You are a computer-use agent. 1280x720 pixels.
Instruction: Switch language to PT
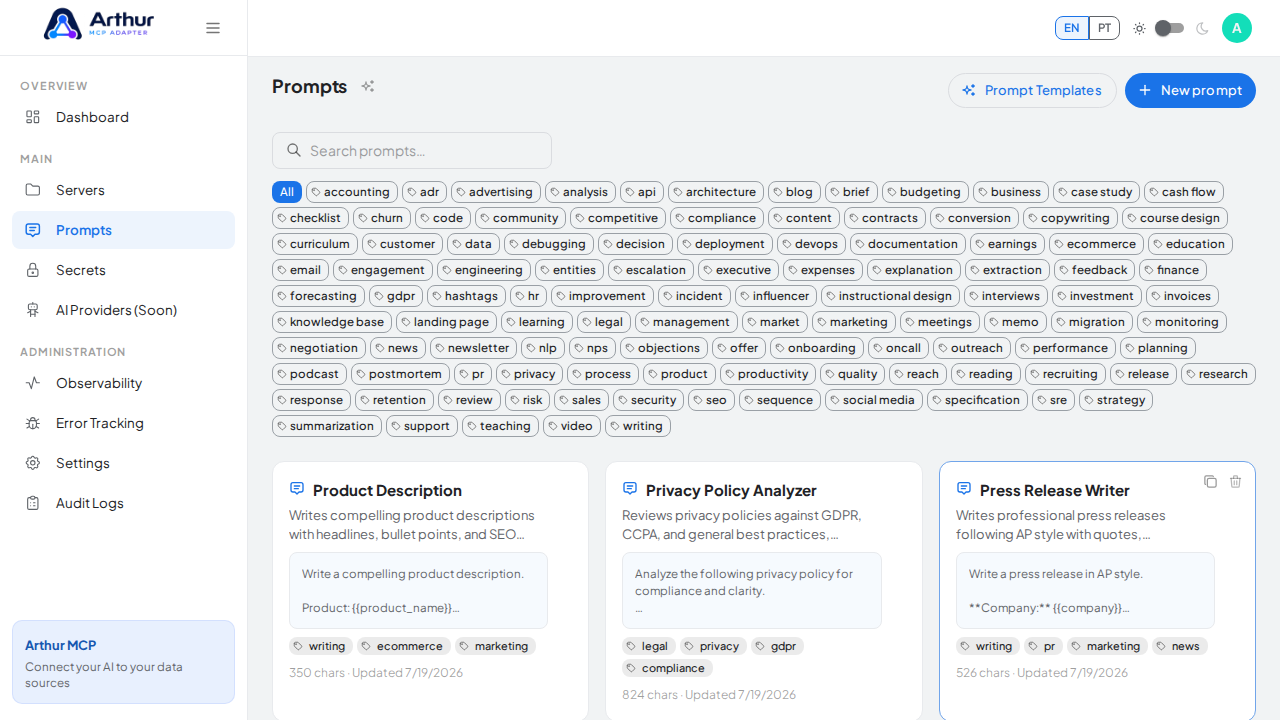tap(1104, 28)
